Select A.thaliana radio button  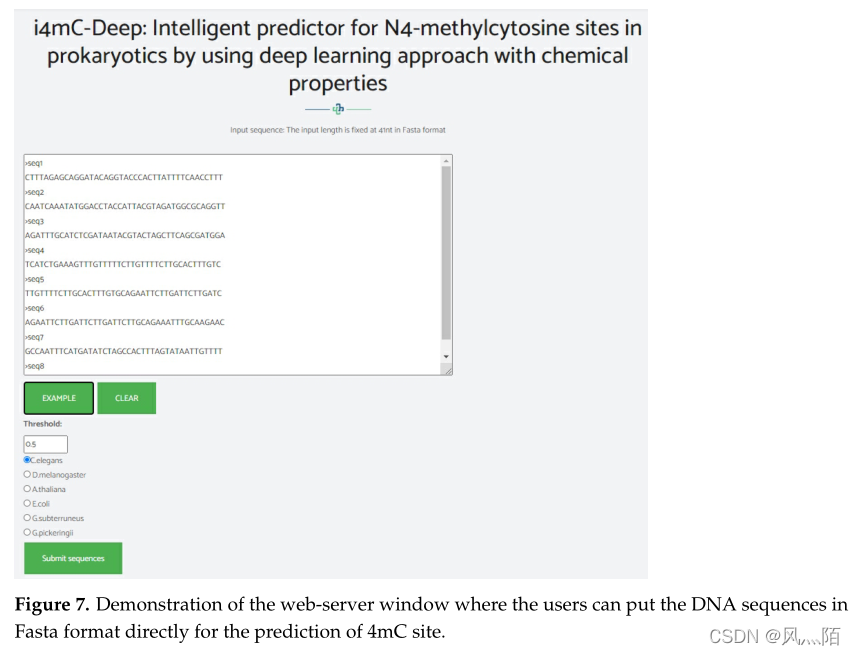[x=27, y=489]
